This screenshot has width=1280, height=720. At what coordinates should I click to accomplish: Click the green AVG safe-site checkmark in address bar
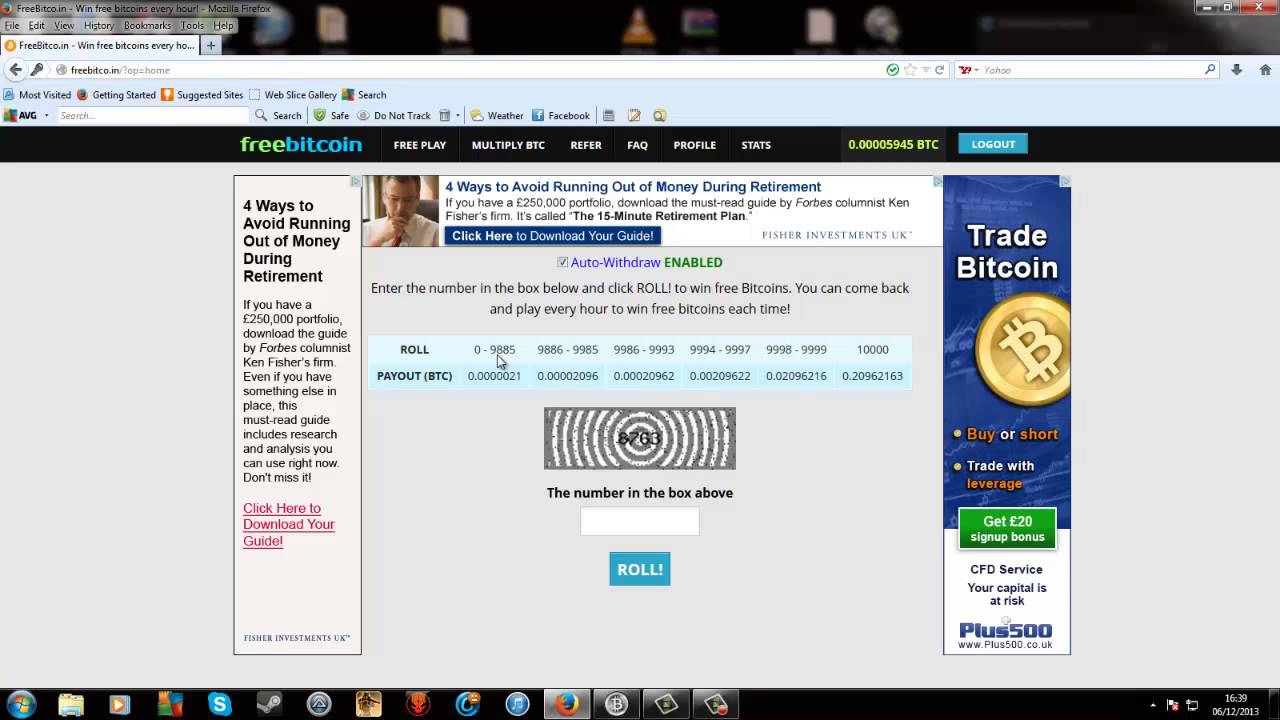[893, 70]
